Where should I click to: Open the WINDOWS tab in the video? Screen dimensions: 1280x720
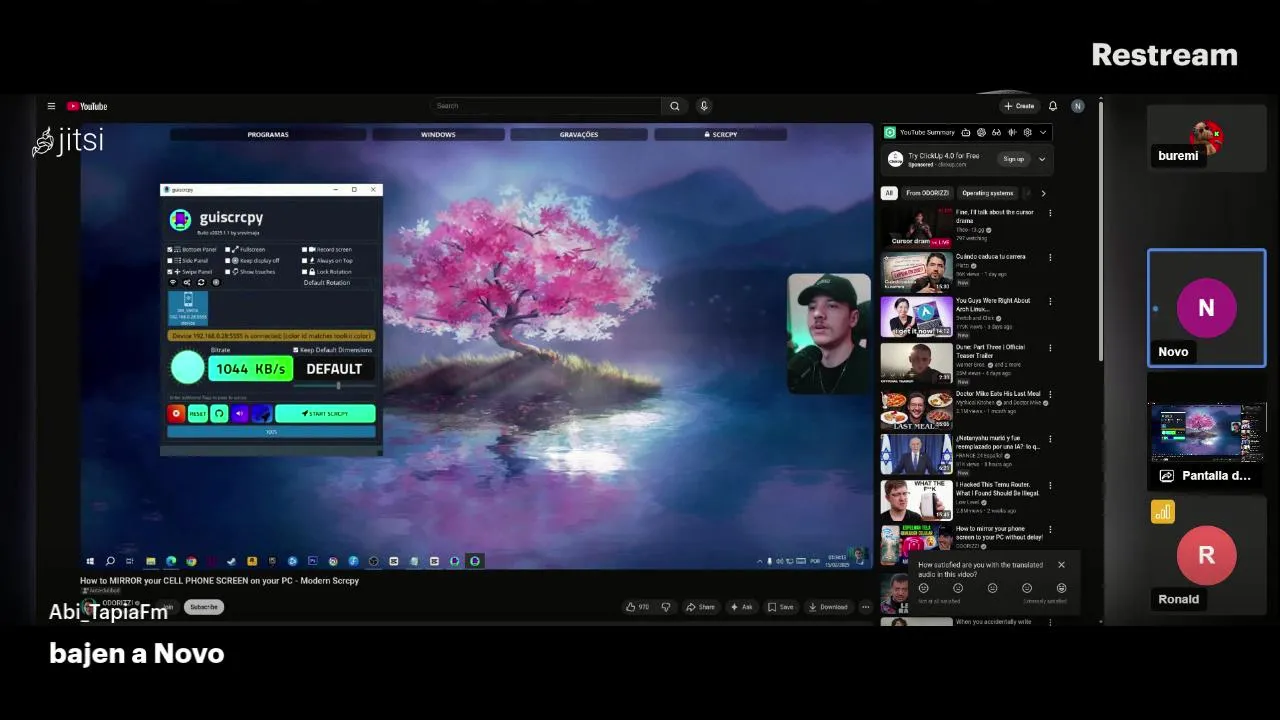coord(438,134)
